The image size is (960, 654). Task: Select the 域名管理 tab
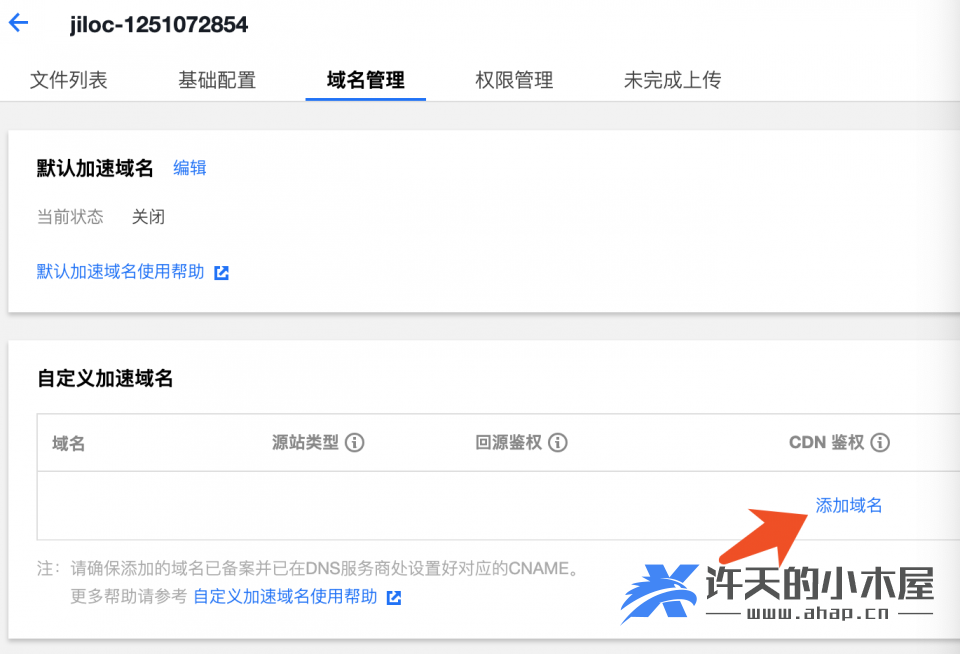coord(366,80)
